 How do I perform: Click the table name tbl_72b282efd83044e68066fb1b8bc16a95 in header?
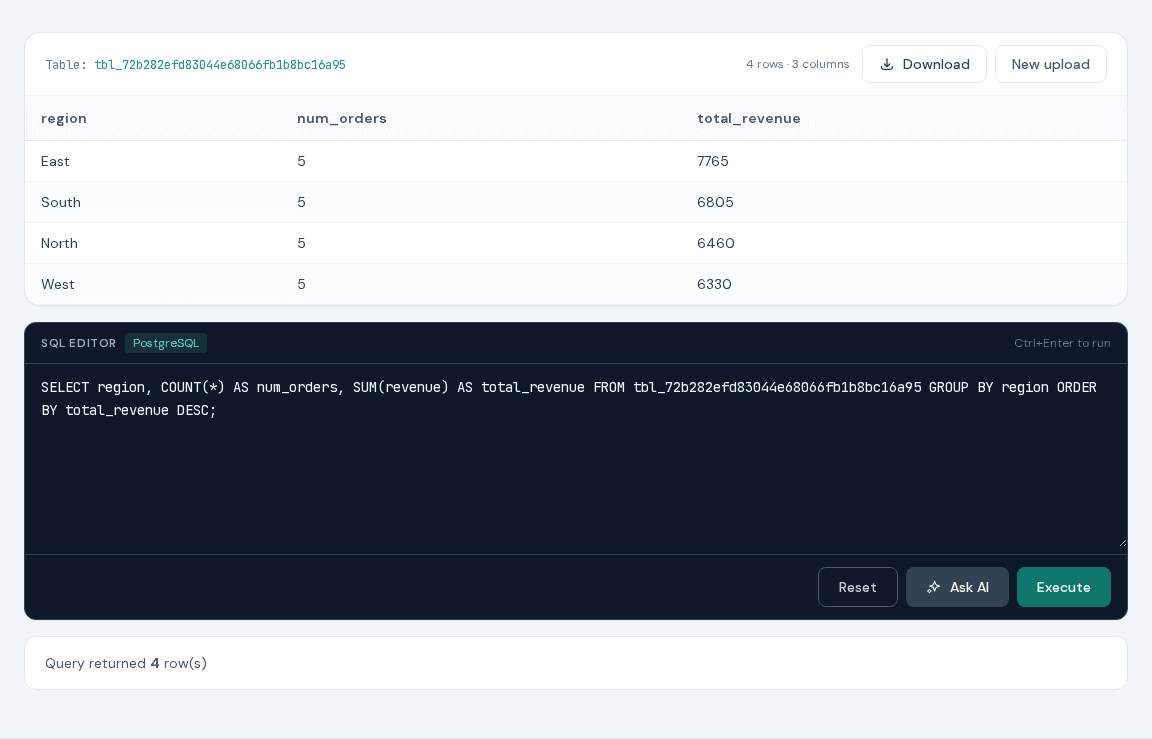pyautogui.click(x=220, y=65)
